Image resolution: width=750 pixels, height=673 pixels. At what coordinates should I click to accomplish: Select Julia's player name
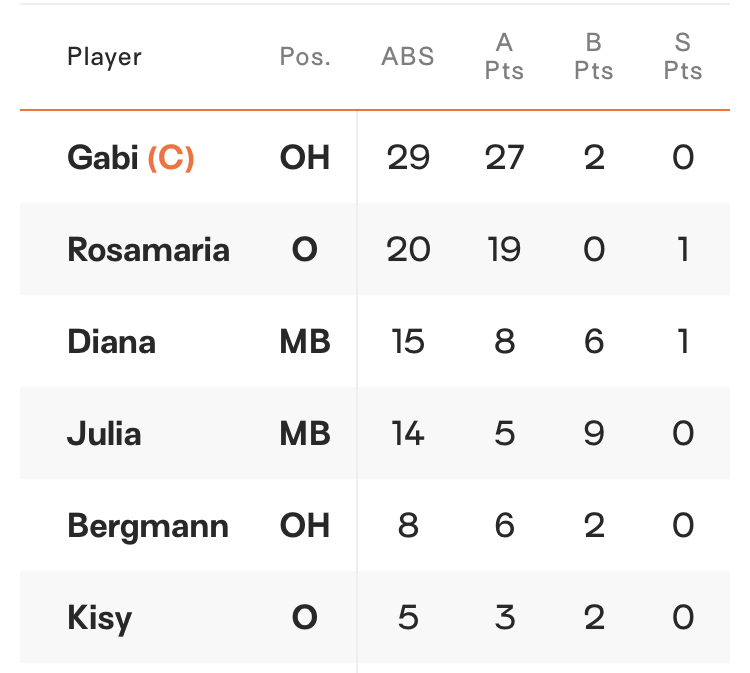(x=104, y=434)
